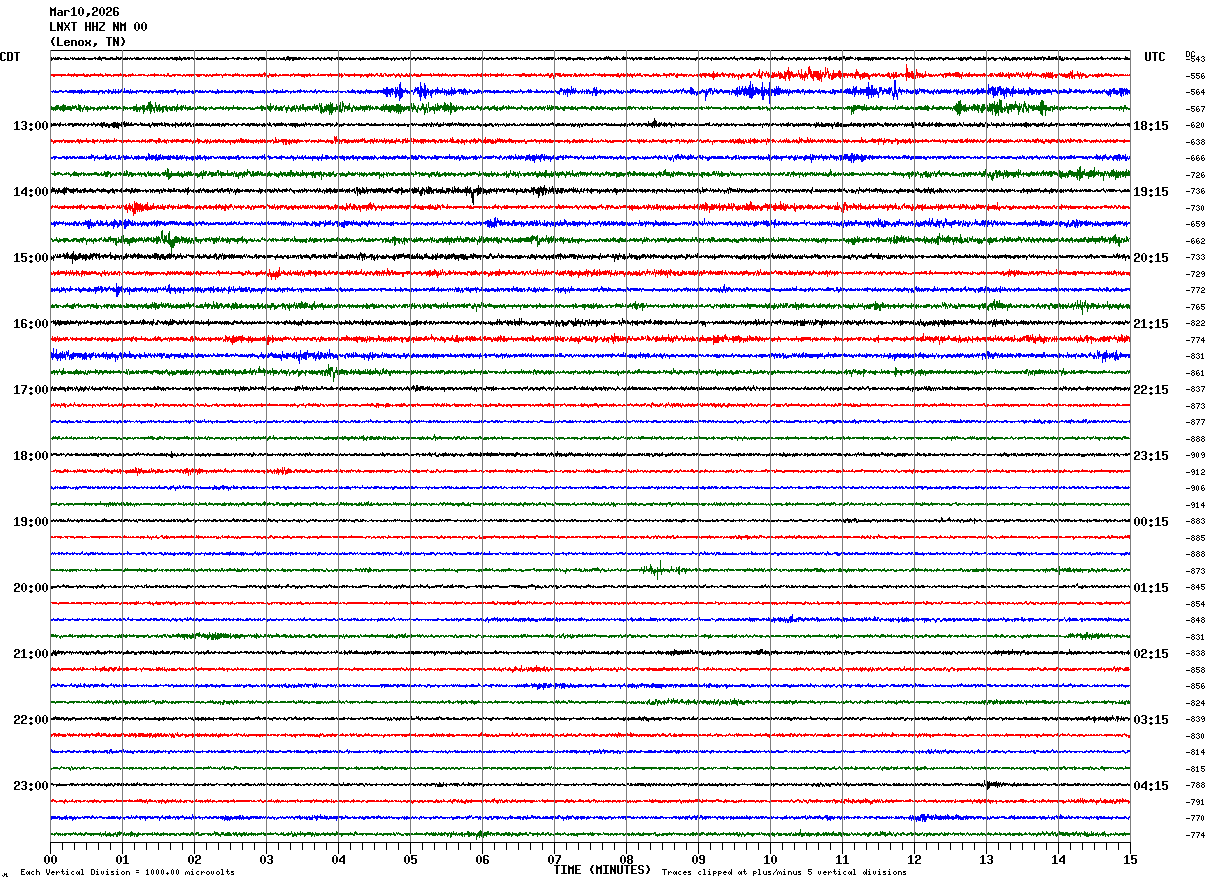
Task: Click the DC offset value "-620"
Action: [x=1195, y=125]
